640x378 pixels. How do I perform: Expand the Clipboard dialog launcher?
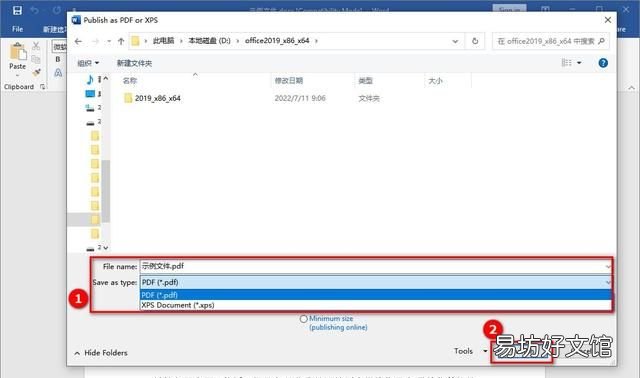click(x=42, y=87)
